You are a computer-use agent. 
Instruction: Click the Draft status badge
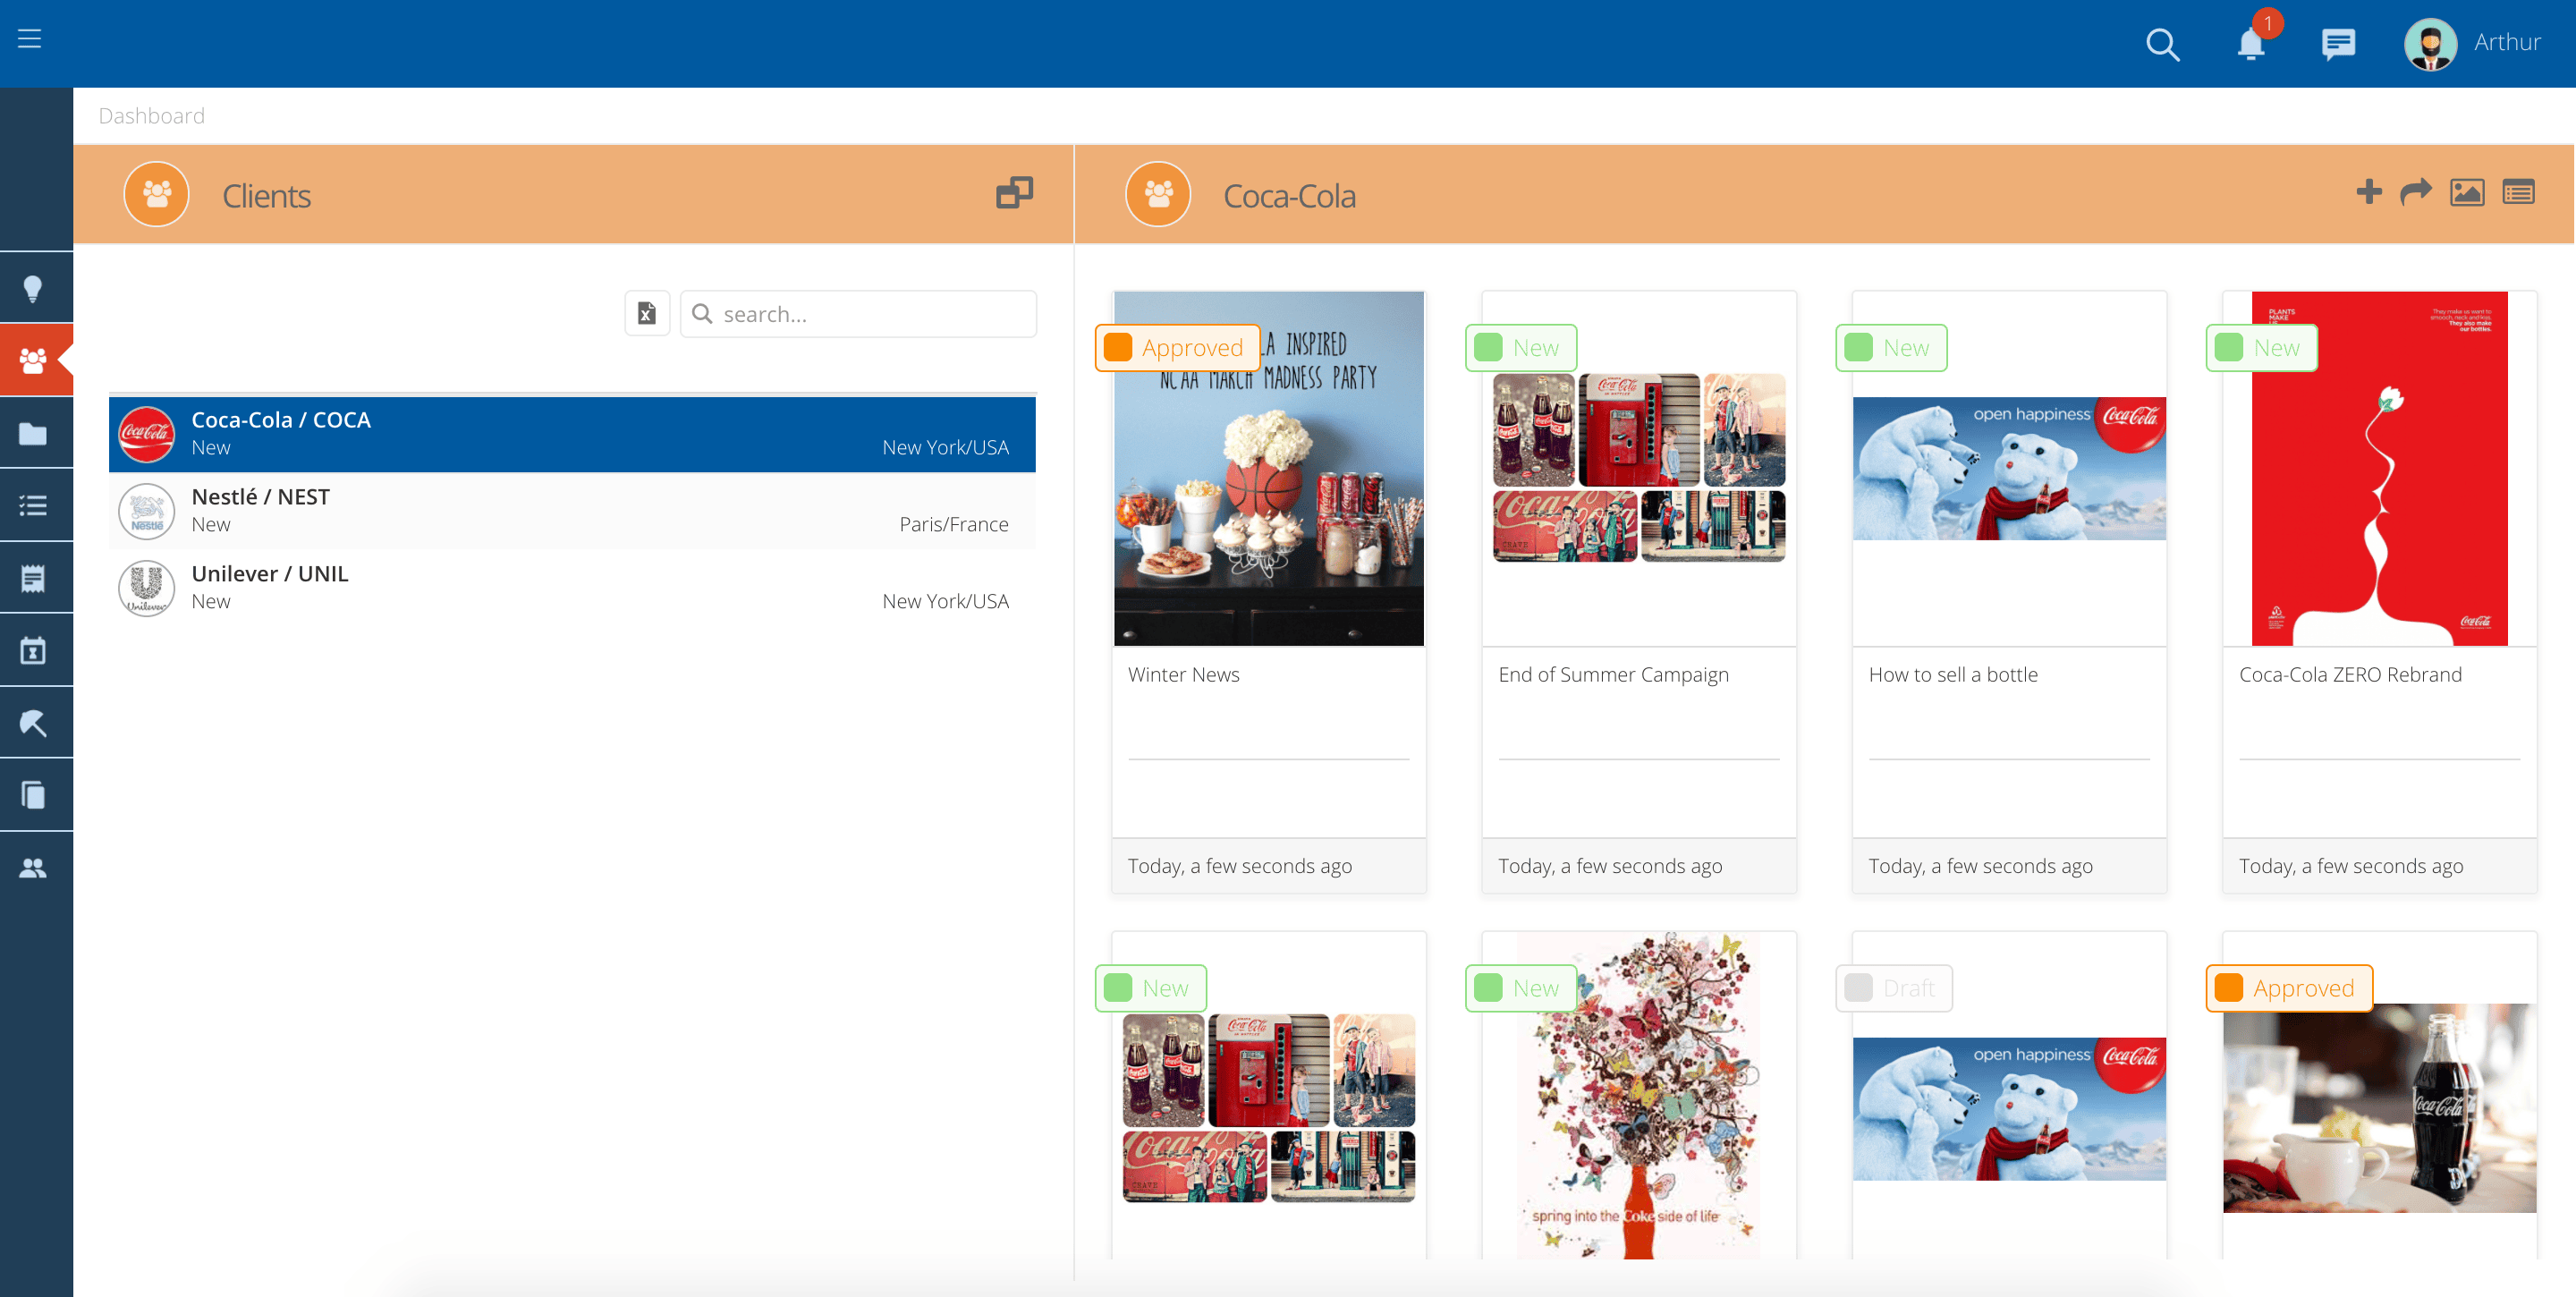pos(1893,988)
